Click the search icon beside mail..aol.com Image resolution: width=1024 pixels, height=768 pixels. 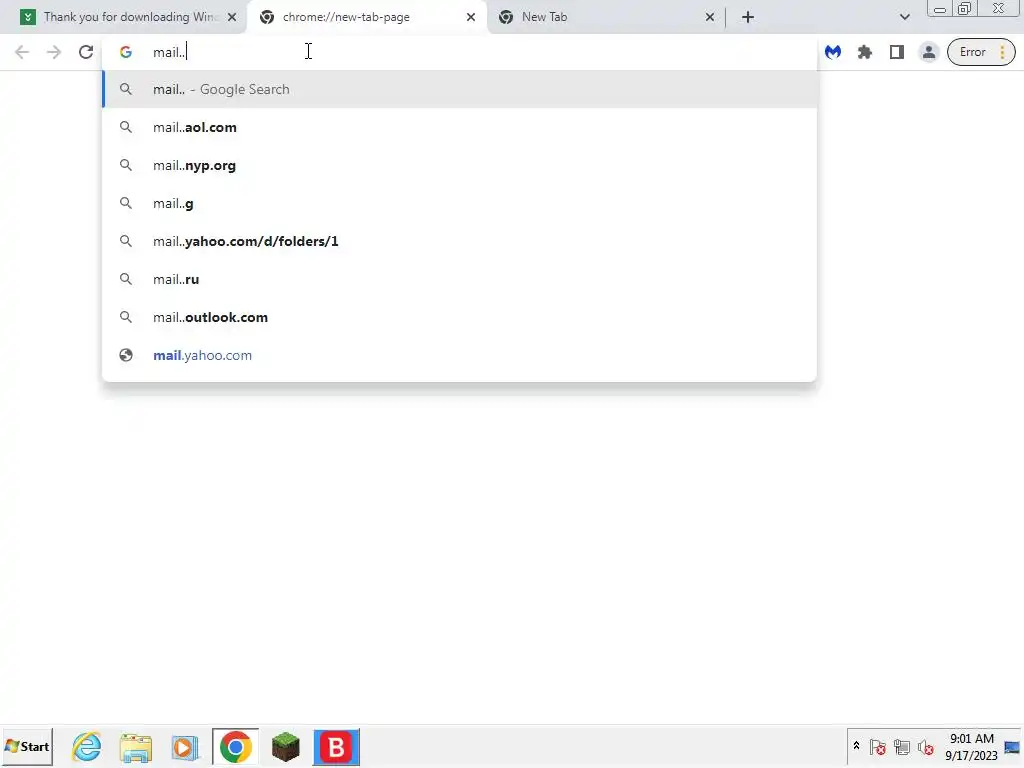click(126, 127)
